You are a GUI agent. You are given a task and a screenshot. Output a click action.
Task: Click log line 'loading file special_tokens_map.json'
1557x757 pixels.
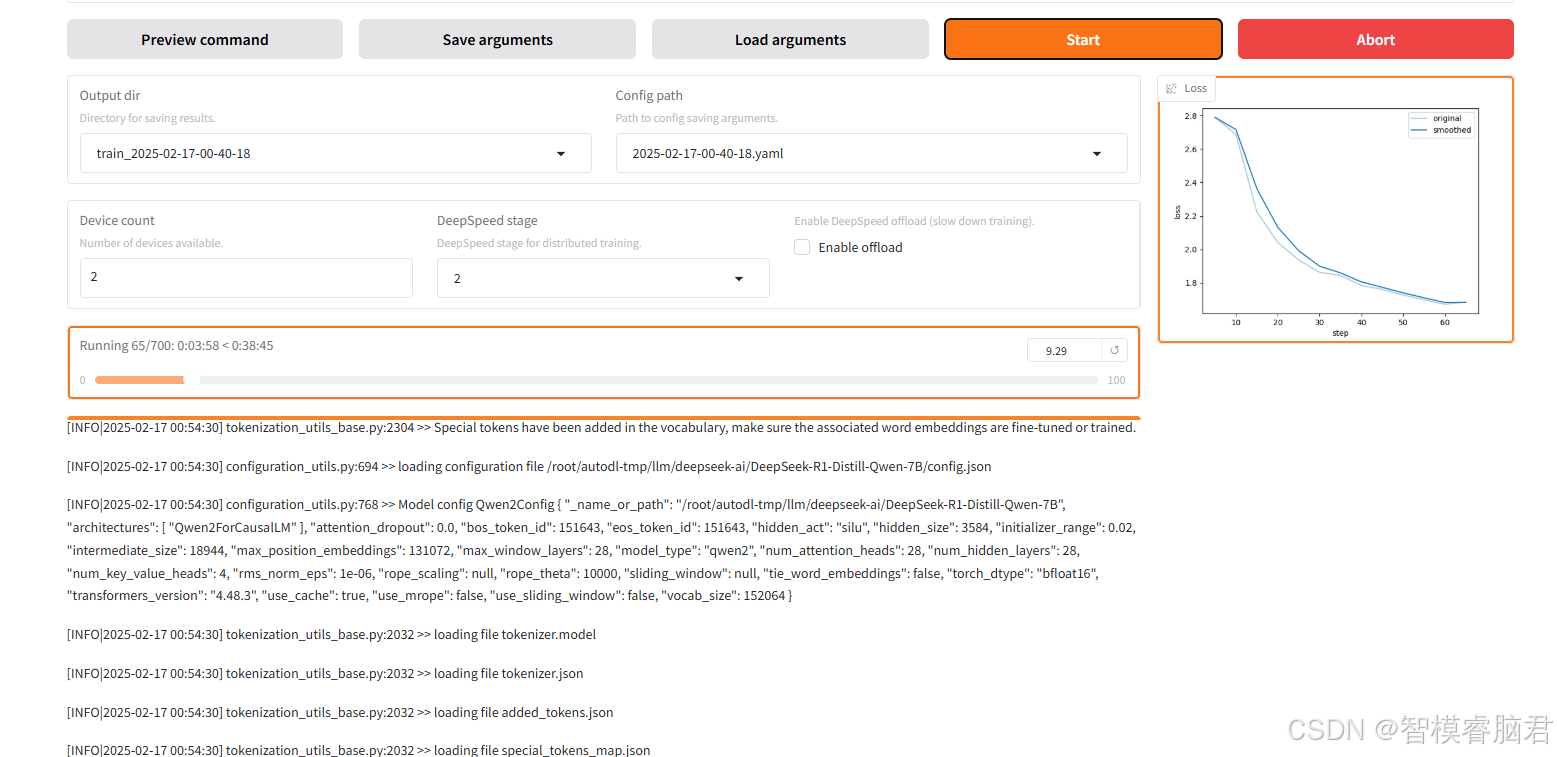[358, 750]
